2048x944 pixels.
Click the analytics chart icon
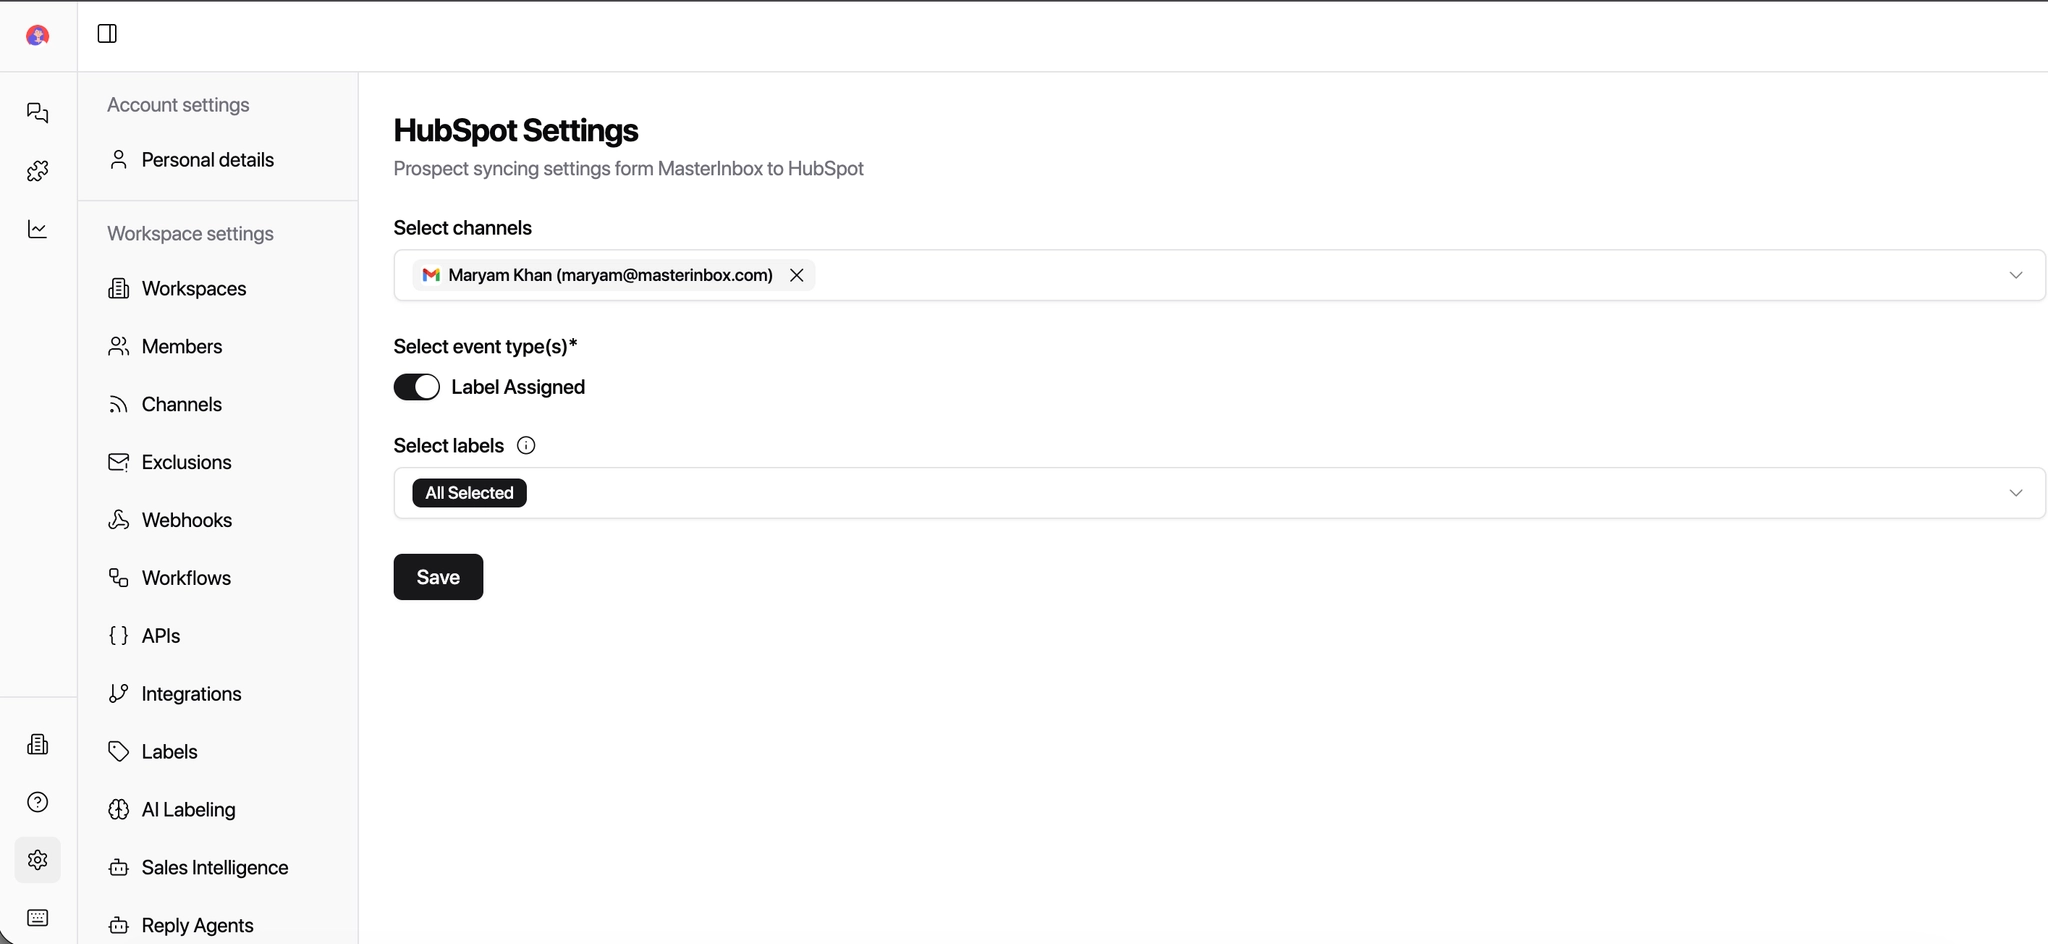click(x=38, y=229)
